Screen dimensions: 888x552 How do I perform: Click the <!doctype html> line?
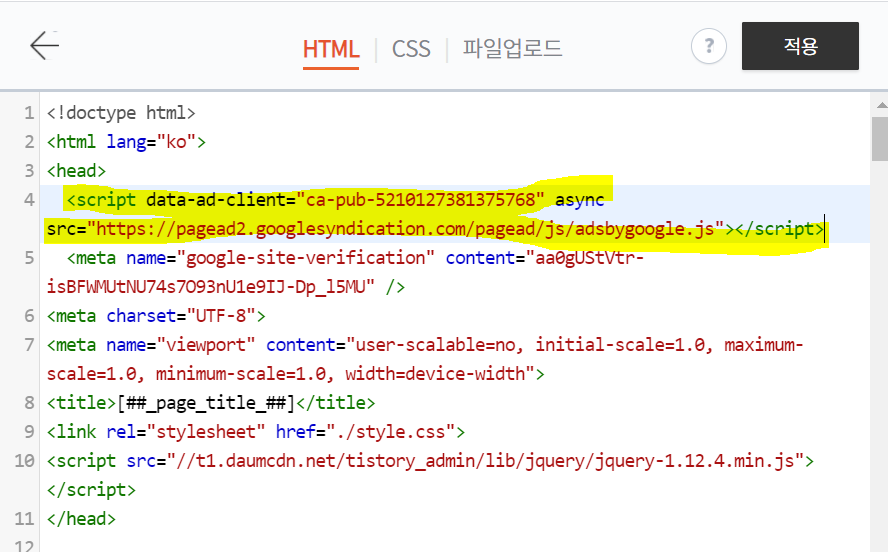pos(121,113)
